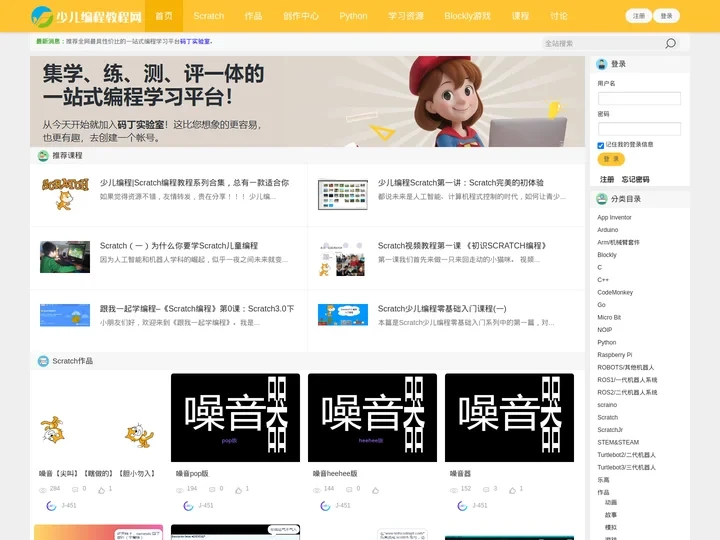720x540 pixels.
Task: Click the author avatar under 噪音pop版
Action: [188, 506]
